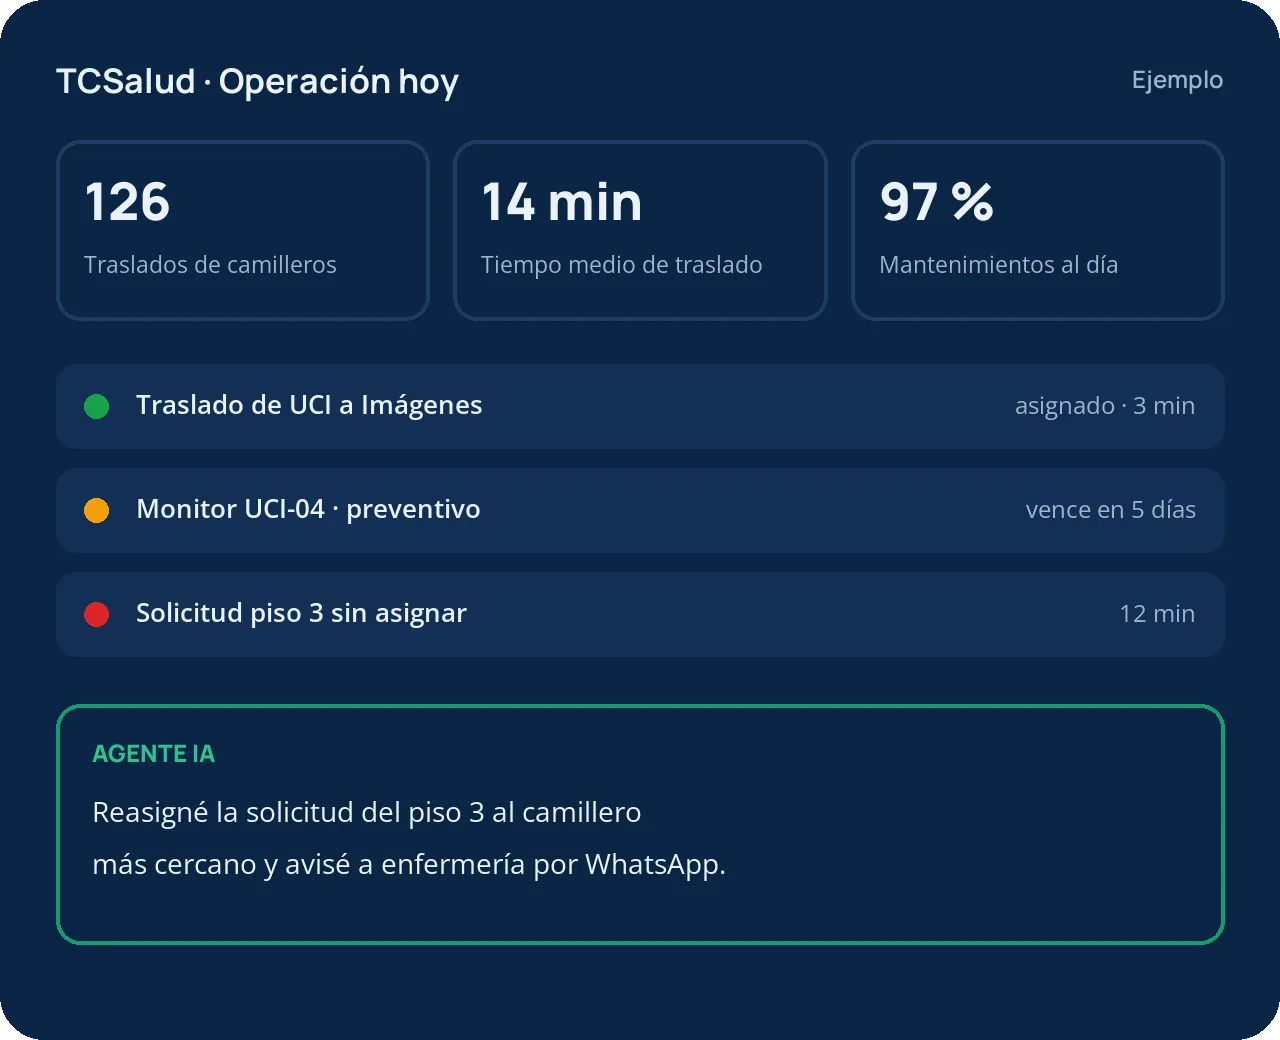This screenshot has height=1040, width=1280.
Task: Open the 97 % Mantenimientos al día card
Action: pyautogui.click(x=1038, y=230)
